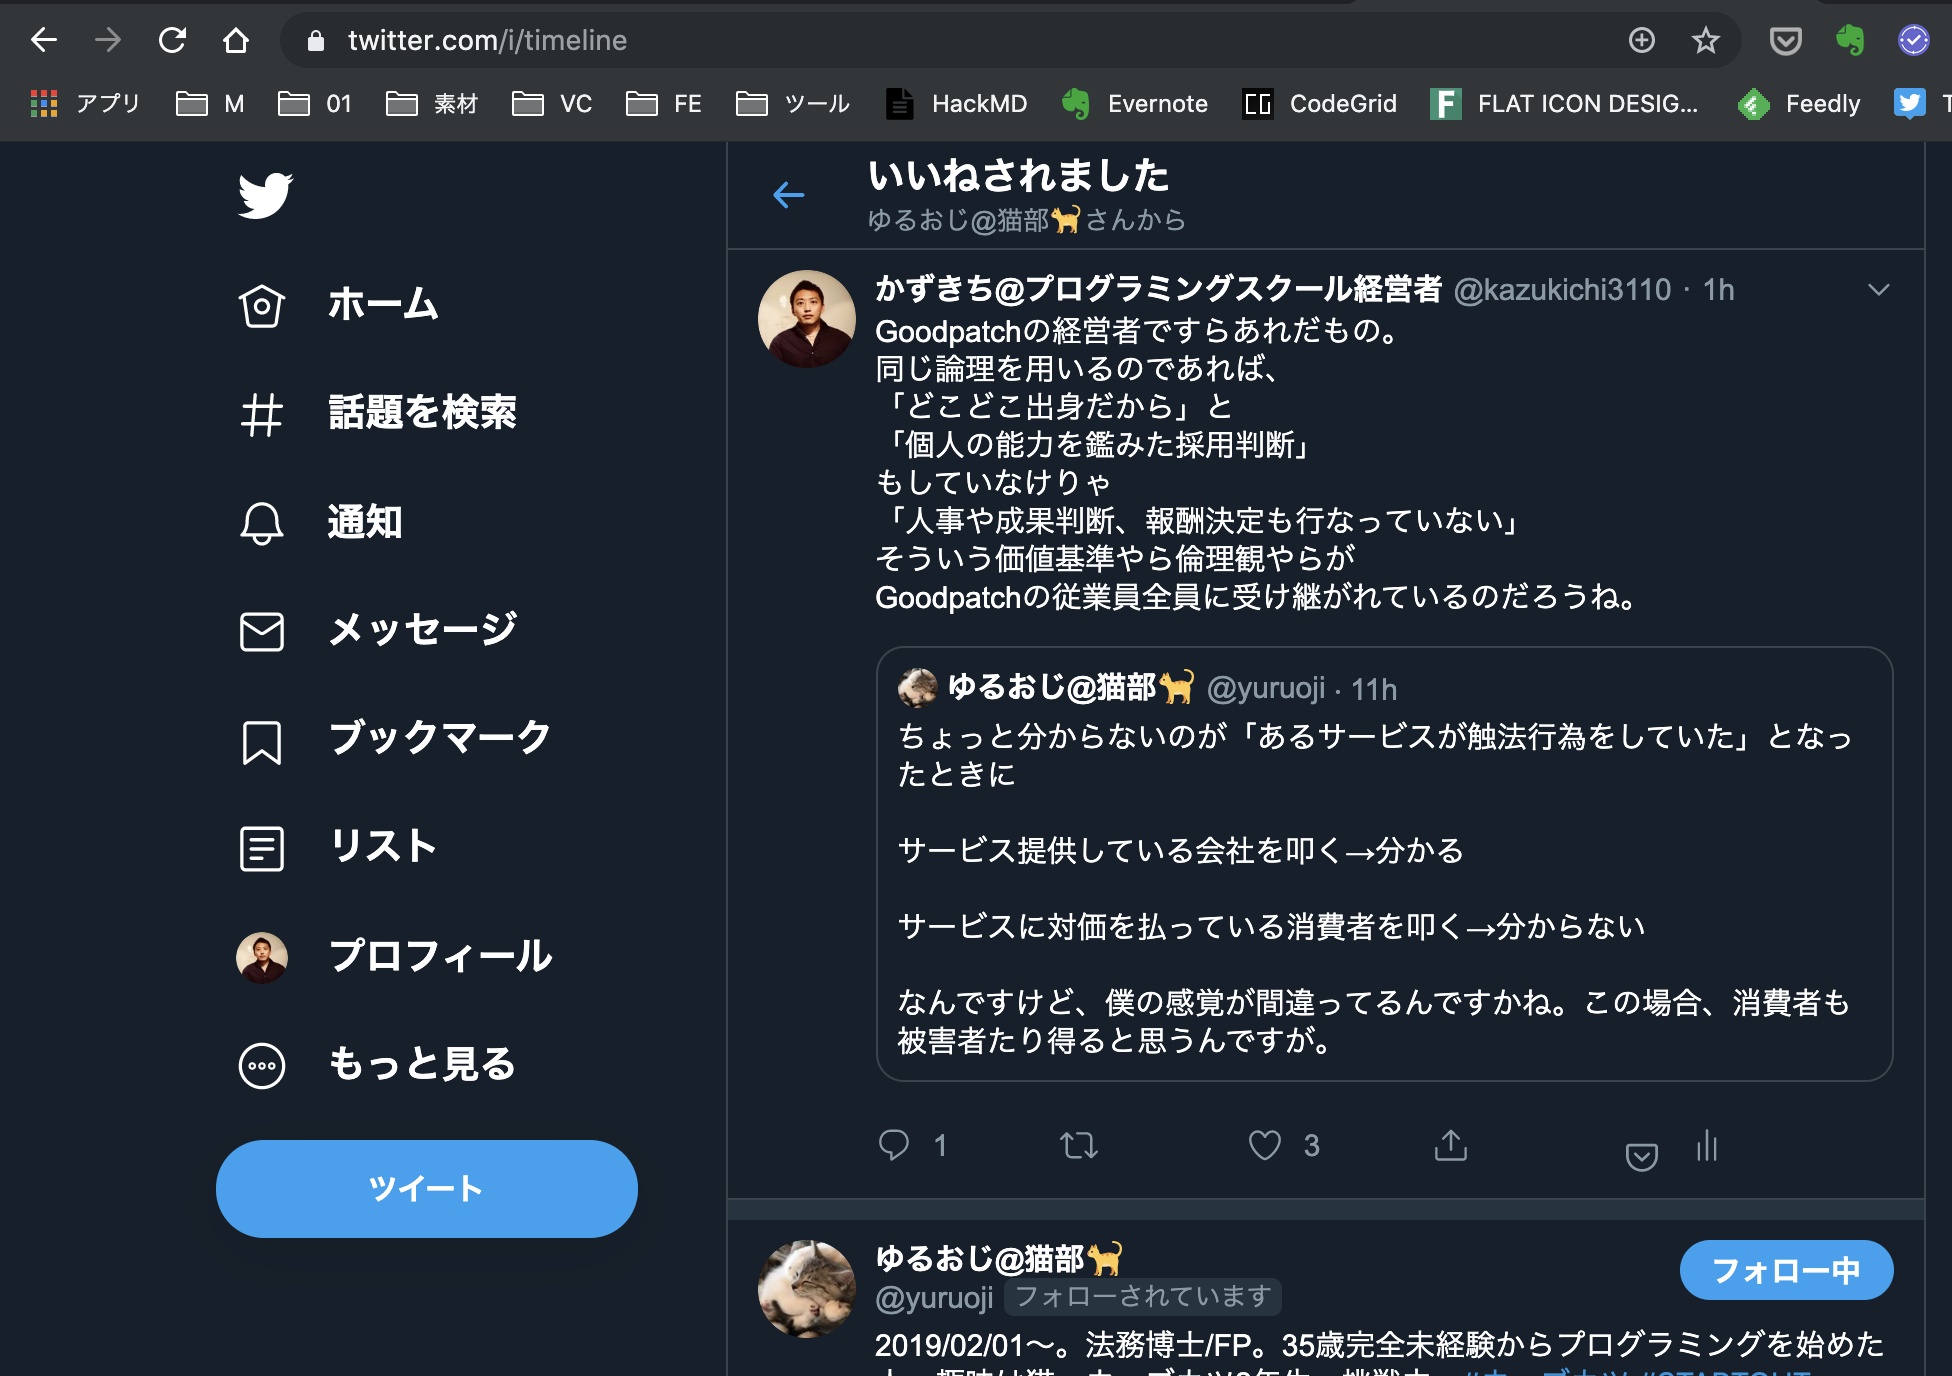Reply to kazukichi's tweet with speech bubble icon
Screen dimensions: 1952x1376
[897, 1145]
